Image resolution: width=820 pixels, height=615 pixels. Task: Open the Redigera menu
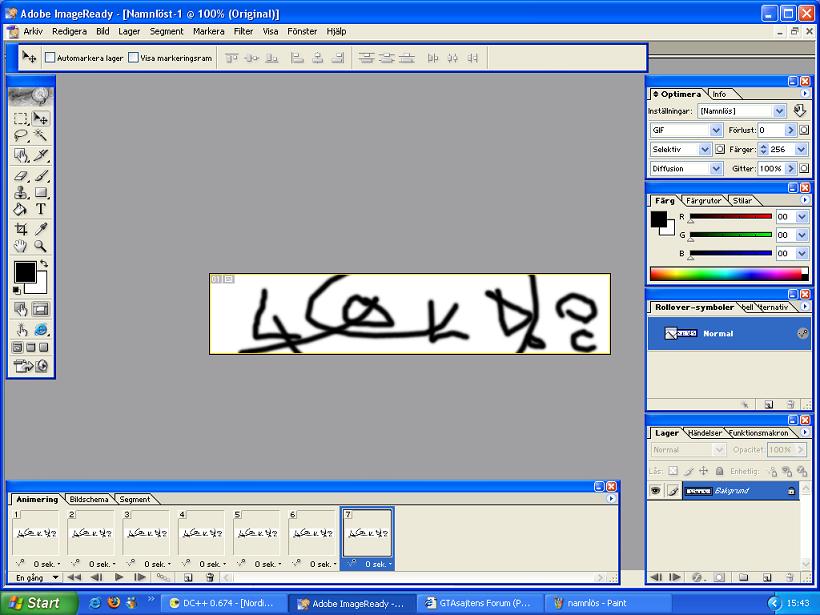point(69,31)
